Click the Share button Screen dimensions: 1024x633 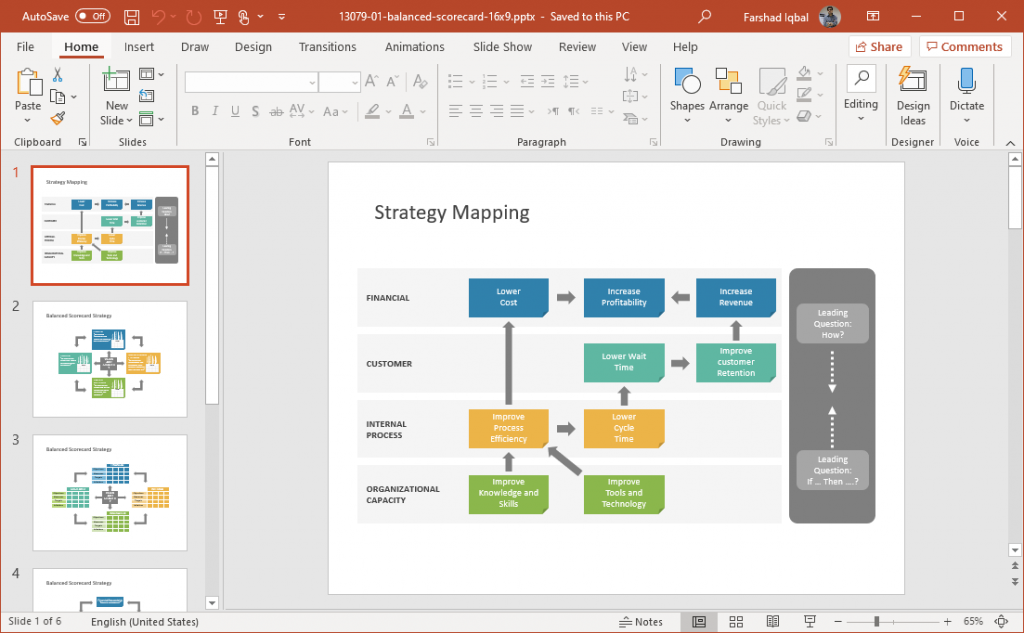point(879,46)
